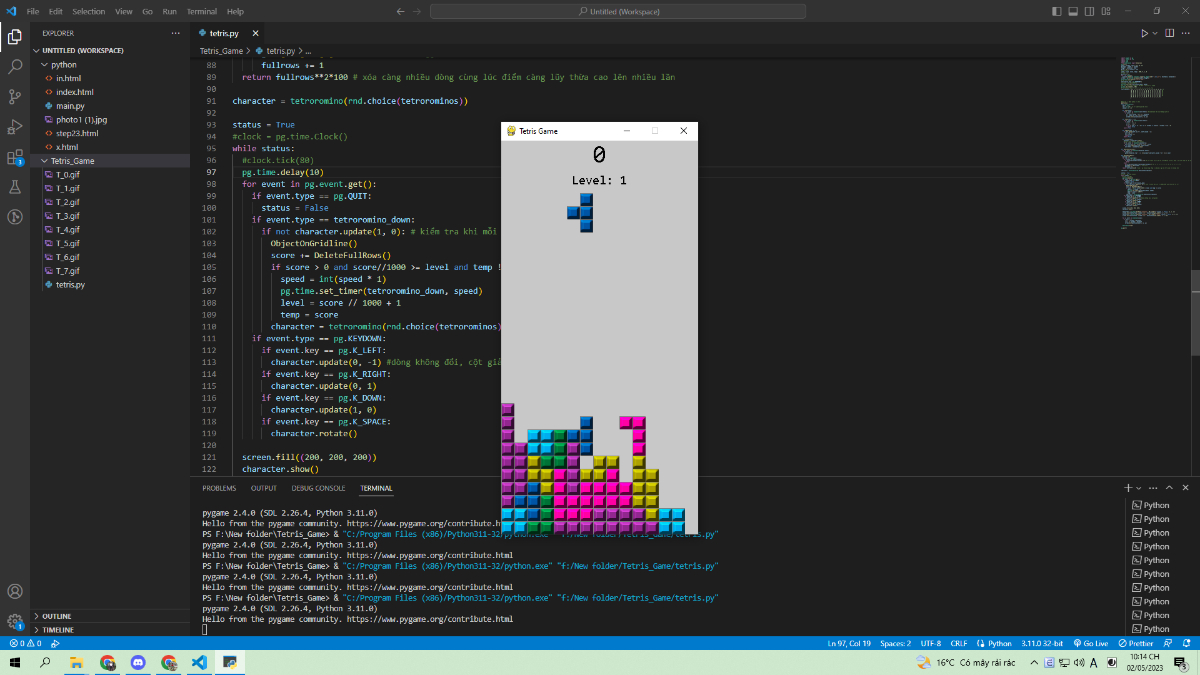This screenshot has height=675, width=1200.
Task: Toggle the bottom panel layout button
Action: click(x=1073, y=11)
